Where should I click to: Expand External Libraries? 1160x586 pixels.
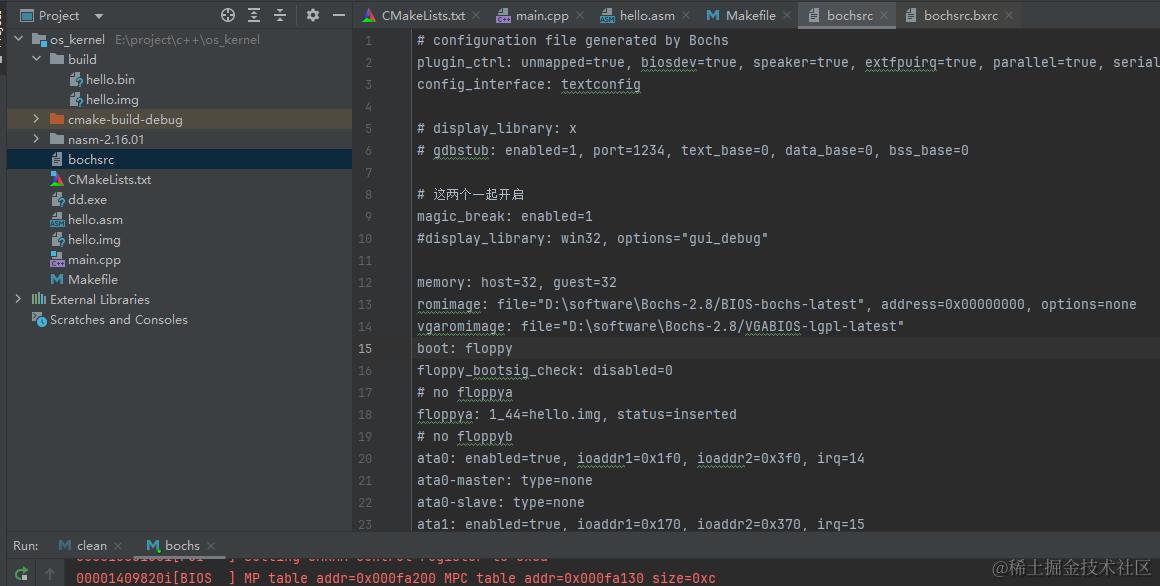pyautogui.click(x=18, y=299)
